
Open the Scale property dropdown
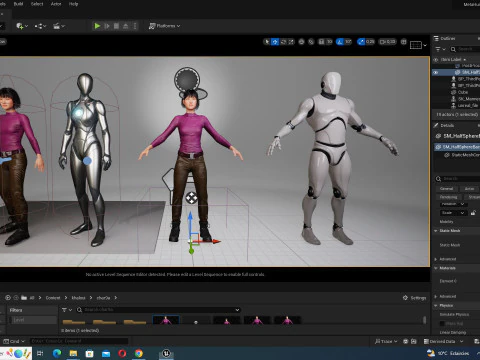point(454,213)
